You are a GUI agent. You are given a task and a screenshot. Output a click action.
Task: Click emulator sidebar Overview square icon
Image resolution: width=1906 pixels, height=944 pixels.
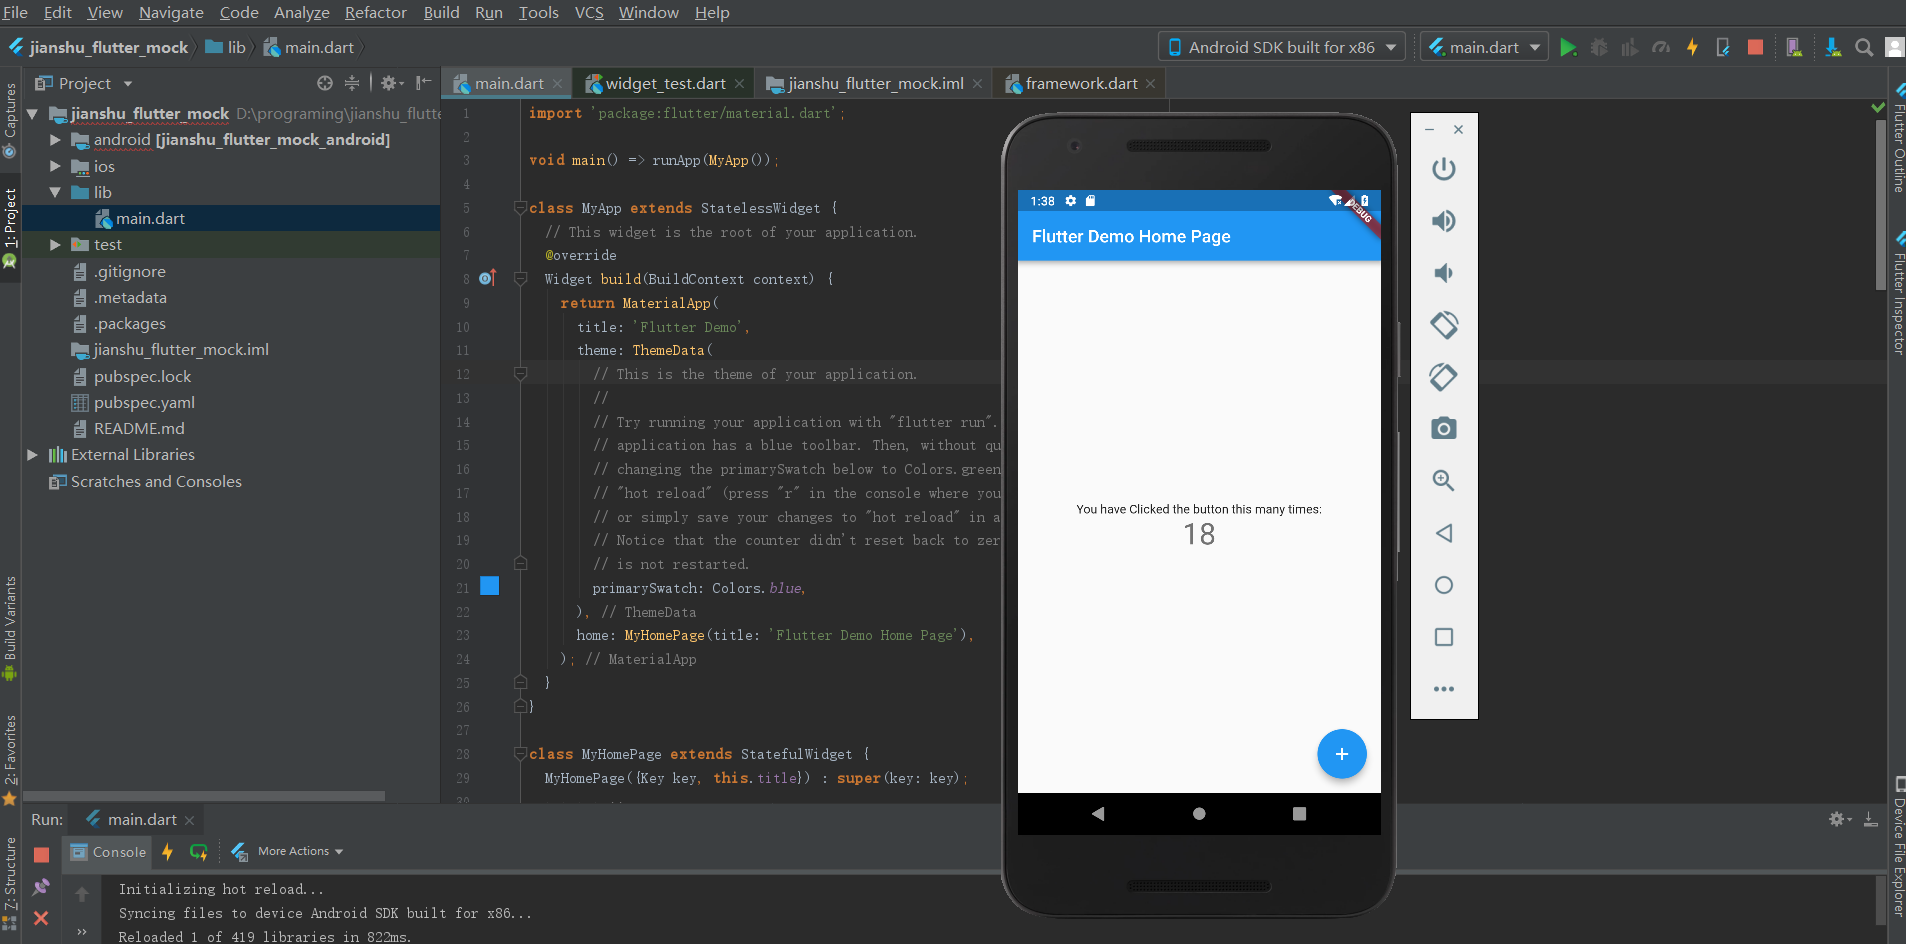(x=1443, y=637)
